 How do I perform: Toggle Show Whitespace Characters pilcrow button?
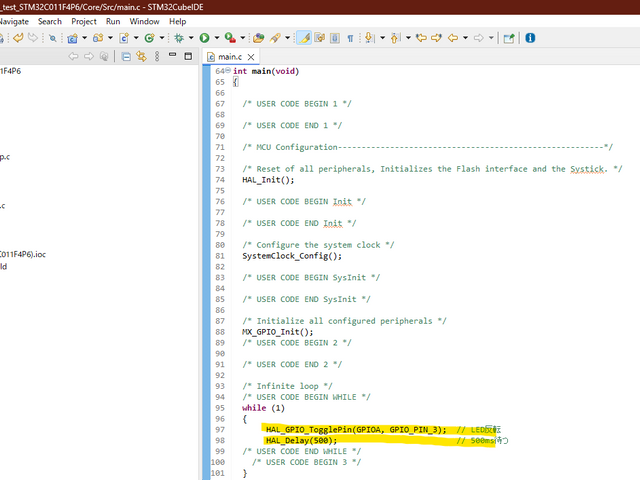(x=350, y=38)
